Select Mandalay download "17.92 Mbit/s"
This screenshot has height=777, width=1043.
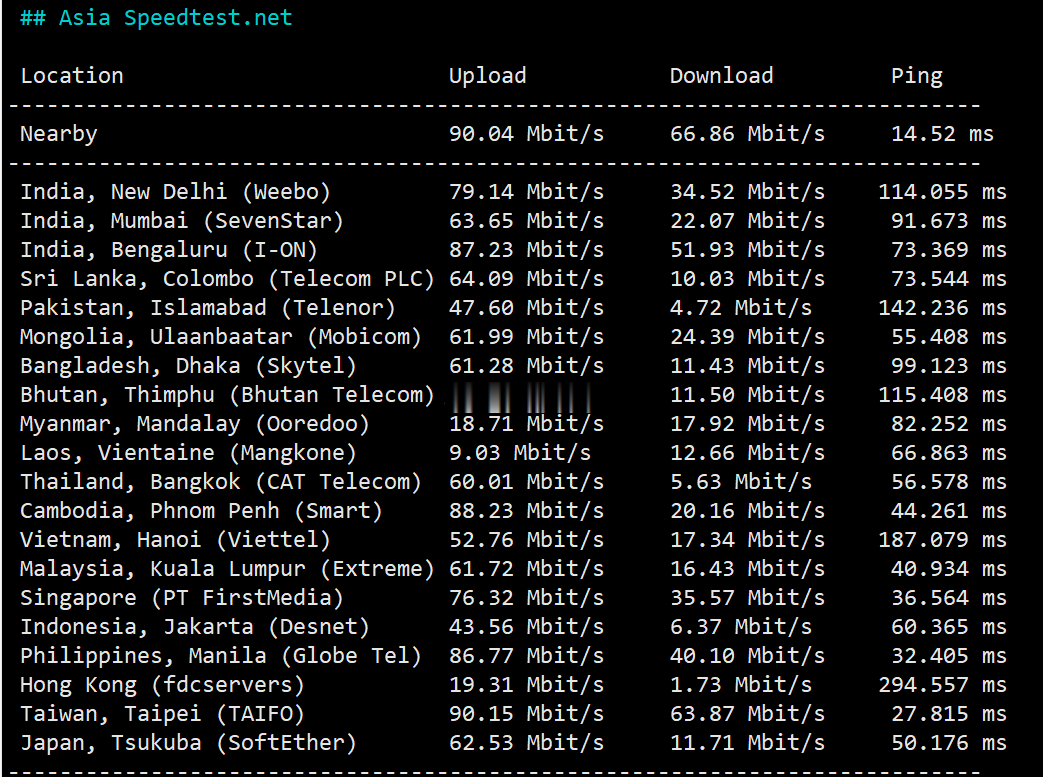(x=747, y=424)
